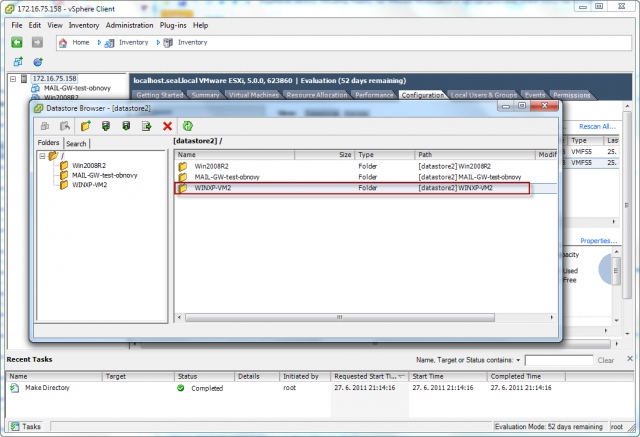Screen dimensions: 640x437
Task: Switch to the Performance tab
Action: (374, 95)
